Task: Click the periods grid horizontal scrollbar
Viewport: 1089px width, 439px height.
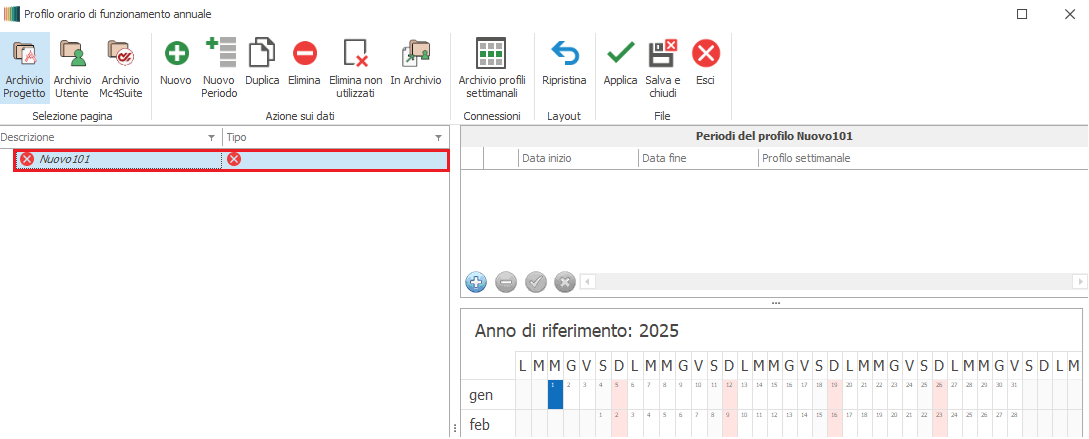Action: pos(830,282)
